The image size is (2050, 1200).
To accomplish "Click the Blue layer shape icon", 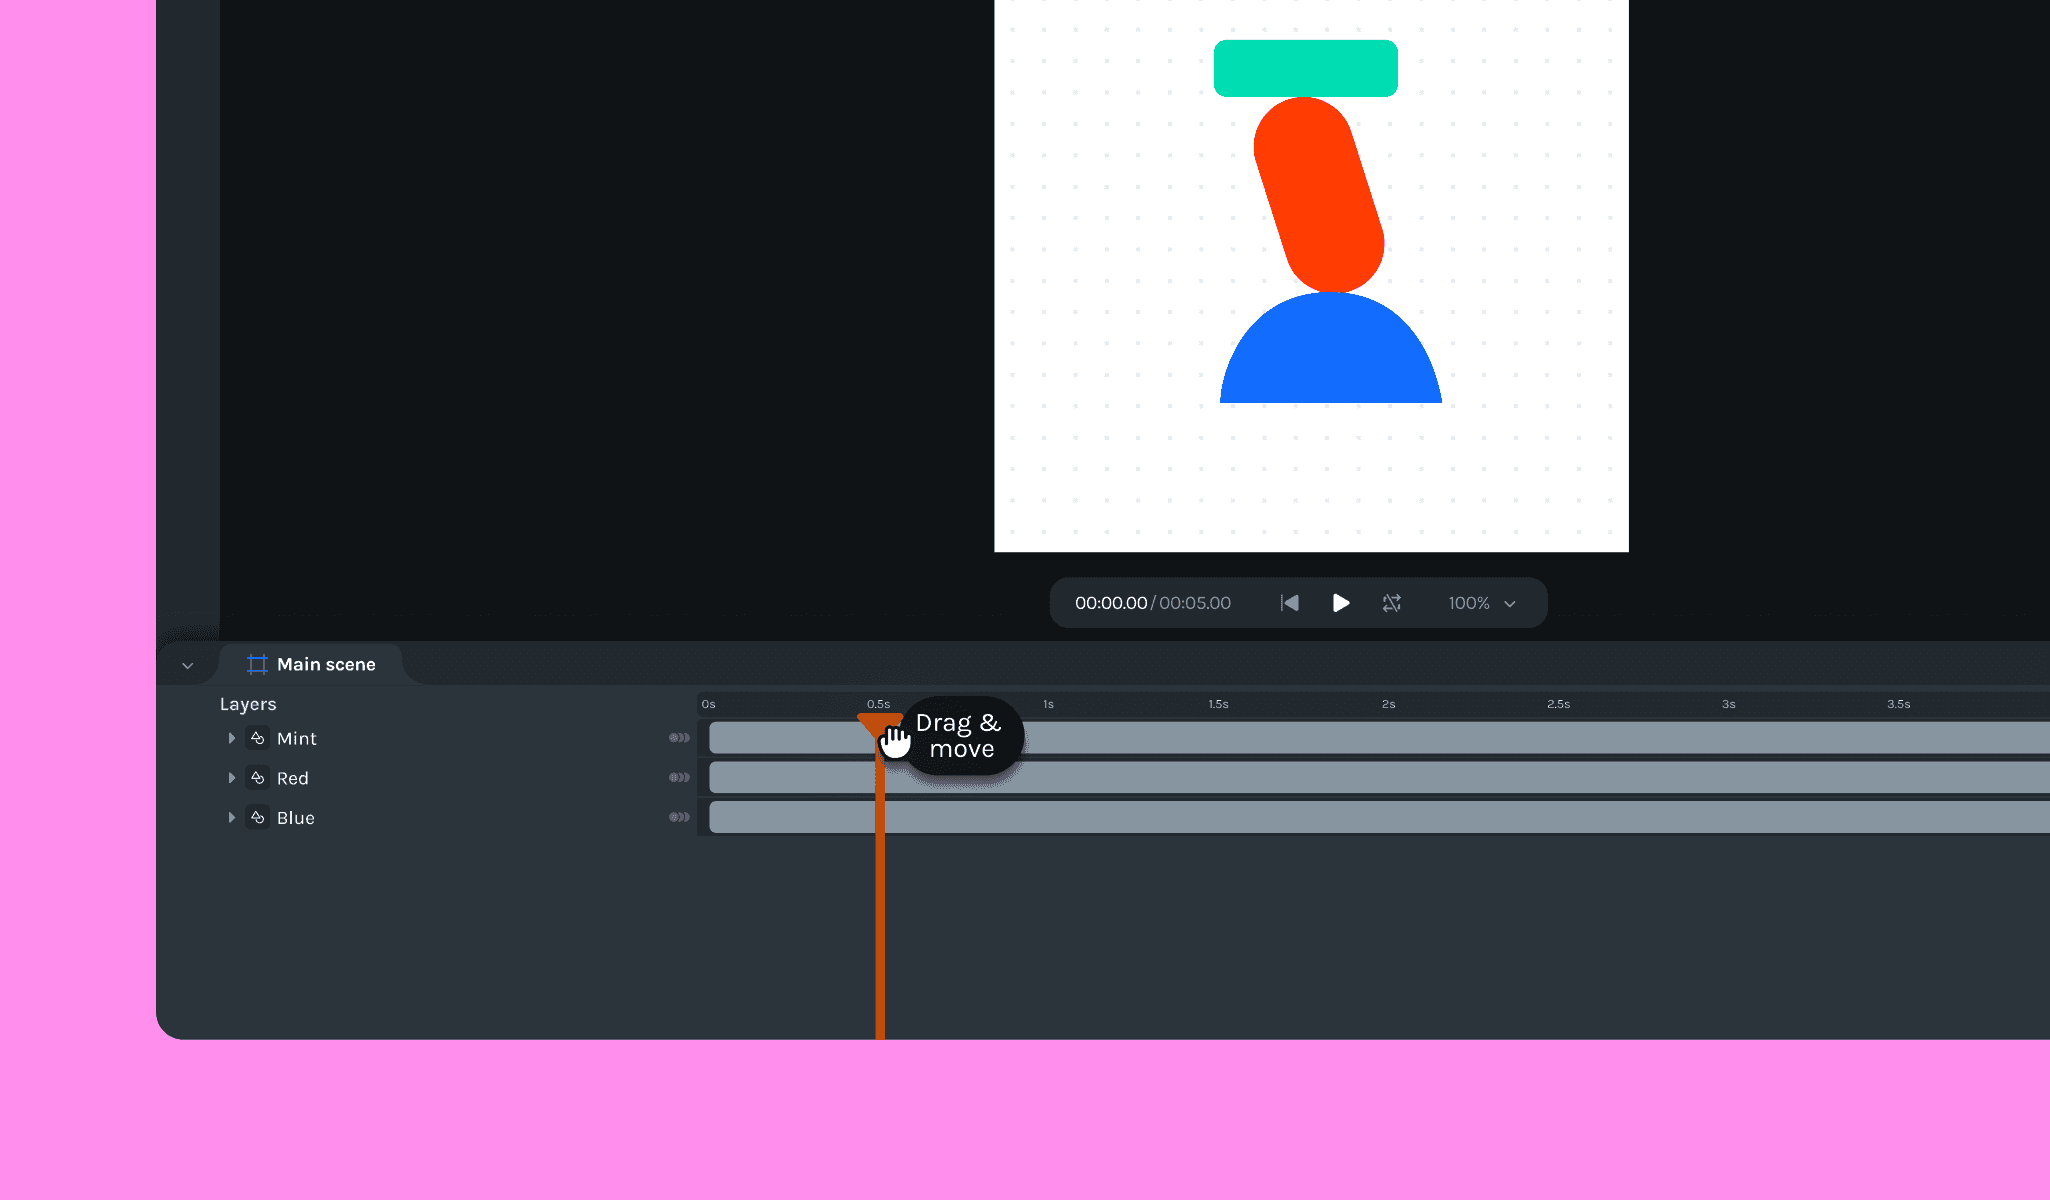I will (x=256, y=817).
